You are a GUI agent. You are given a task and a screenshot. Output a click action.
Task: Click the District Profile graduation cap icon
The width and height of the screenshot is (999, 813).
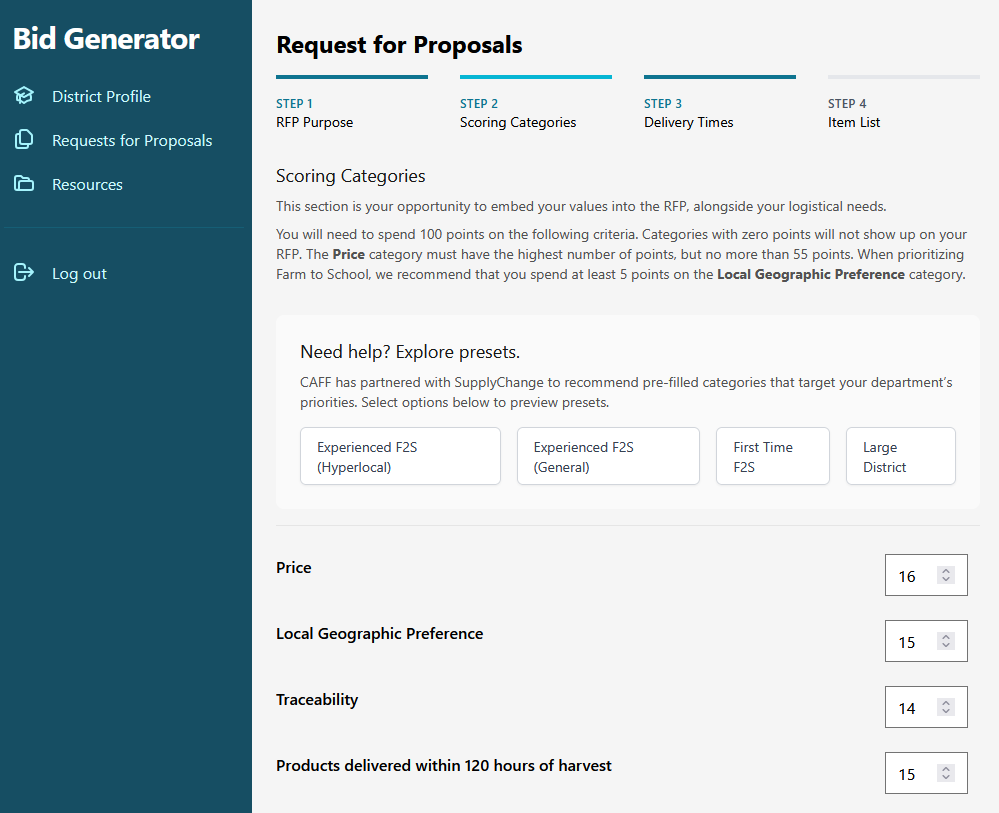pos(24,96)
